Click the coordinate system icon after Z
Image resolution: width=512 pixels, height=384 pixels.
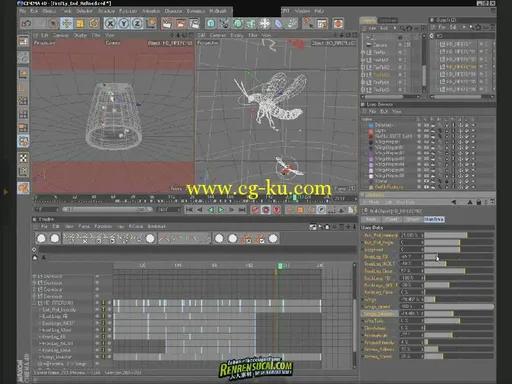(151, 23)
